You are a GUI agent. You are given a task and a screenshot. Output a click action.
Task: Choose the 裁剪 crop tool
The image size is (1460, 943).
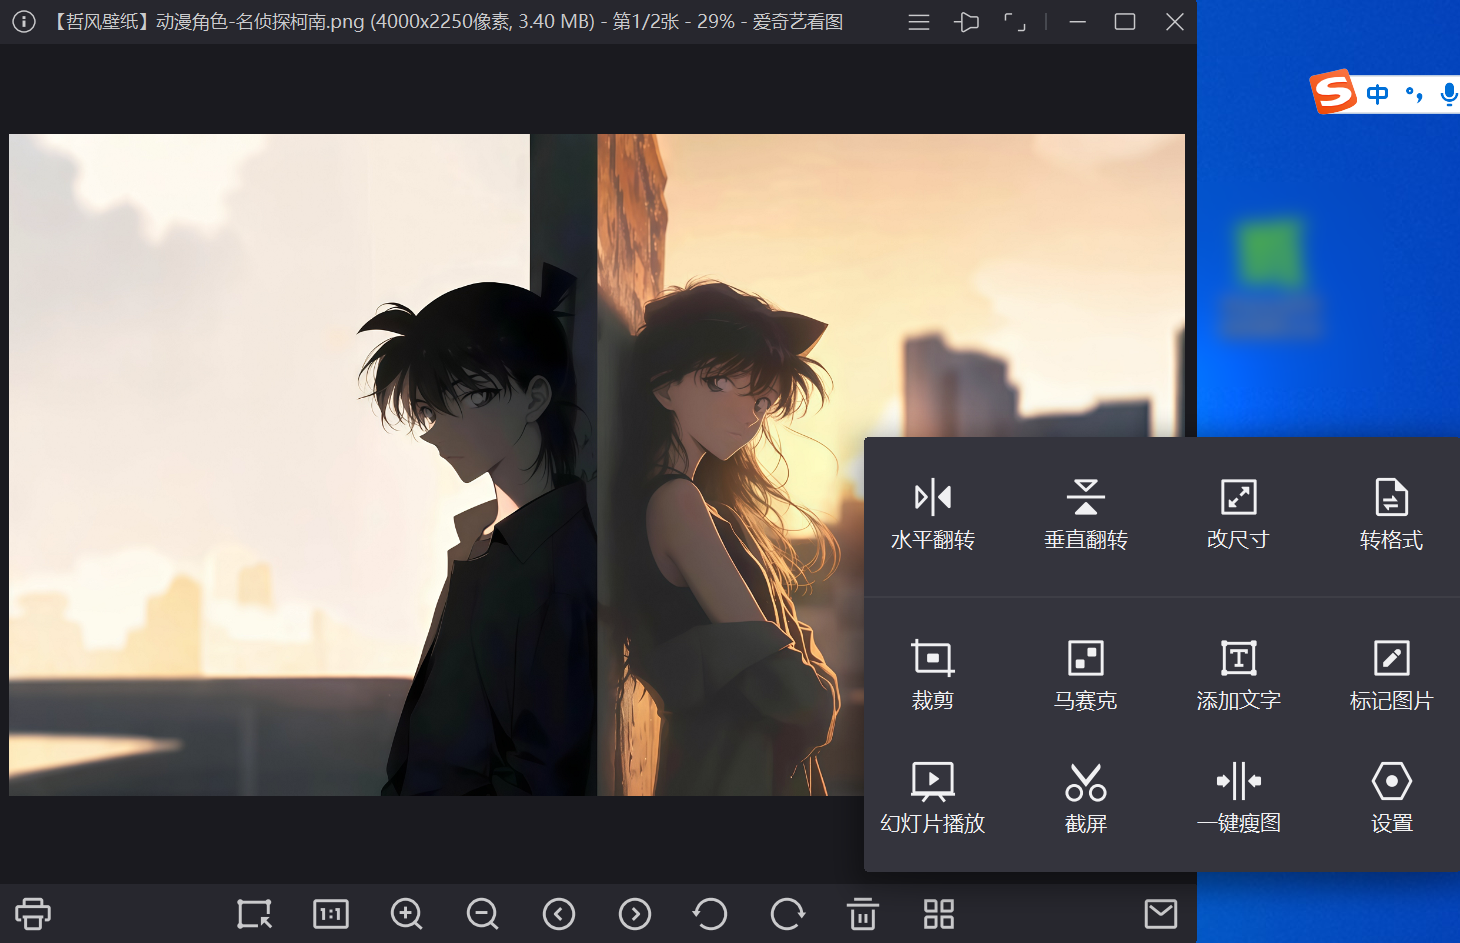[x=933, y=676]
